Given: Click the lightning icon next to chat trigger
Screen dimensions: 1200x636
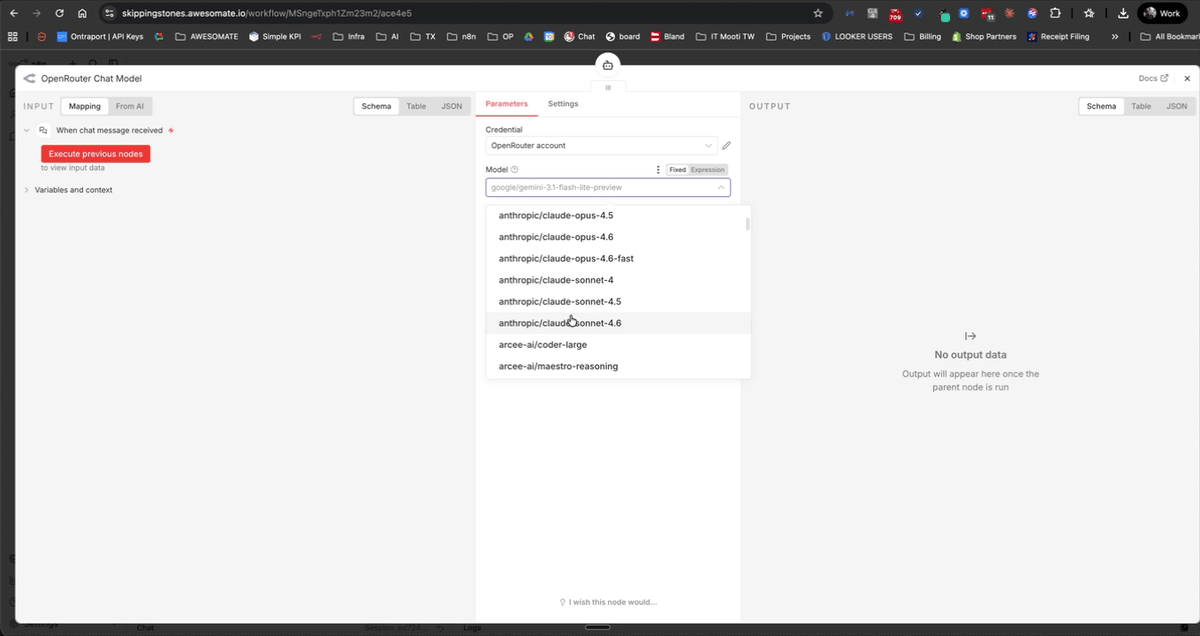Looking at the screenshot, I should tap(171, 130).
